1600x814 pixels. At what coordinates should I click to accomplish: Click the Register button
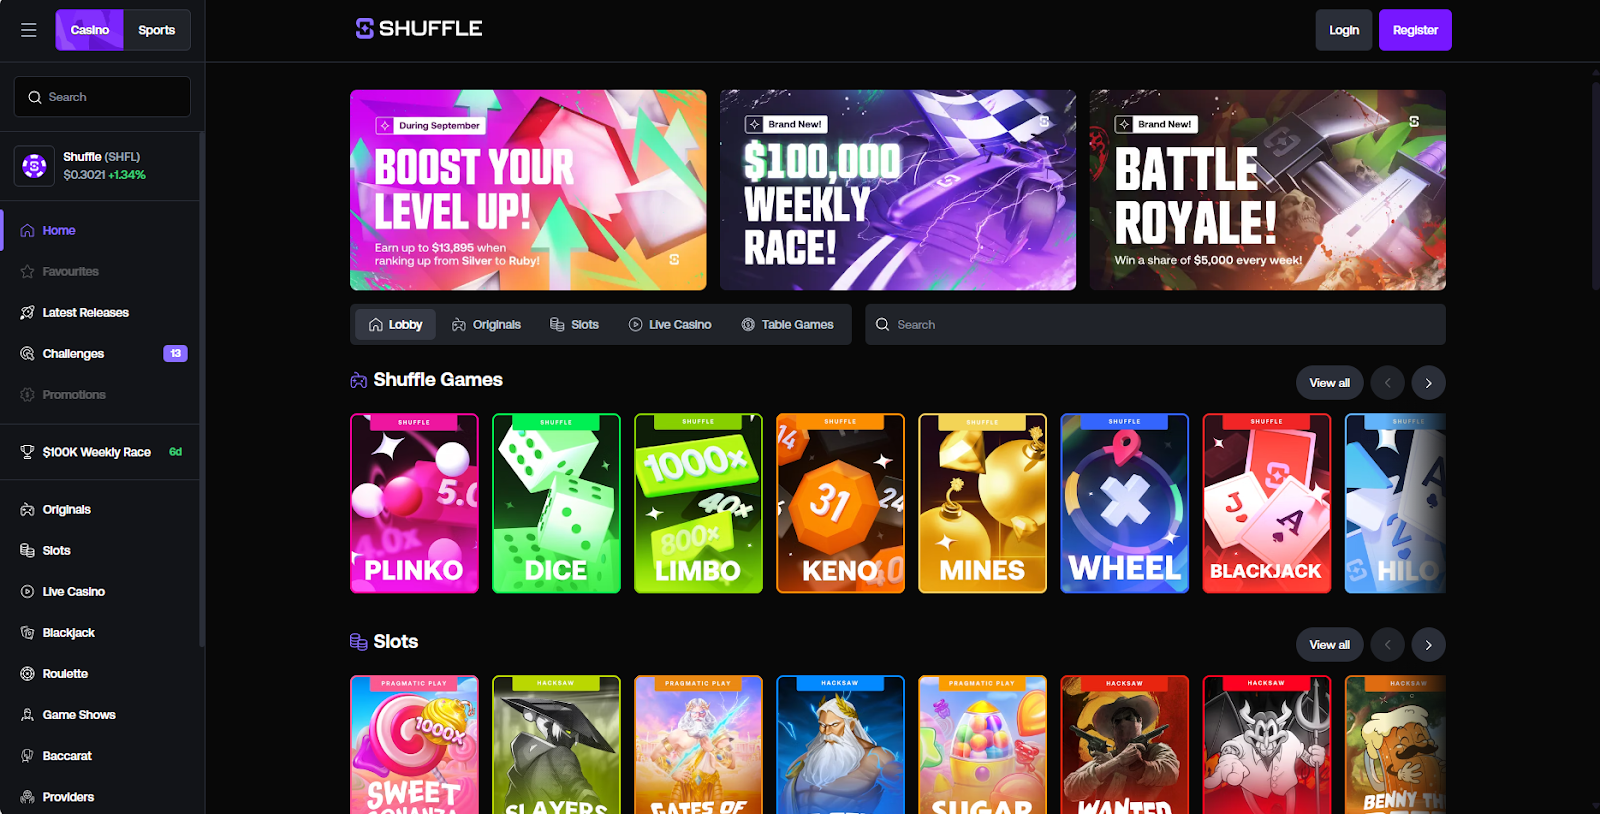coord(1415,30)
